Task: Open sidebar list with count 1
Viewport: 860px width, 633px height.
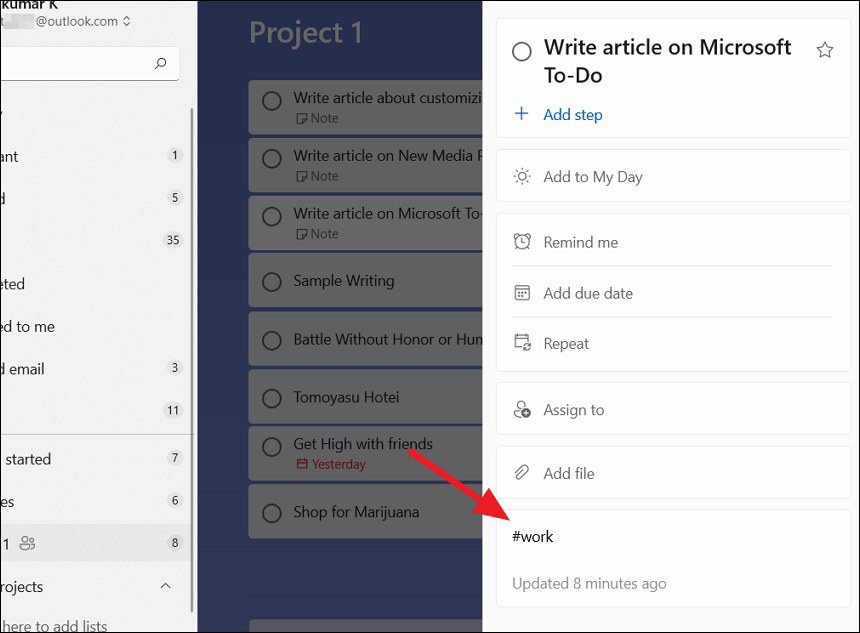Action: point(93,156)
